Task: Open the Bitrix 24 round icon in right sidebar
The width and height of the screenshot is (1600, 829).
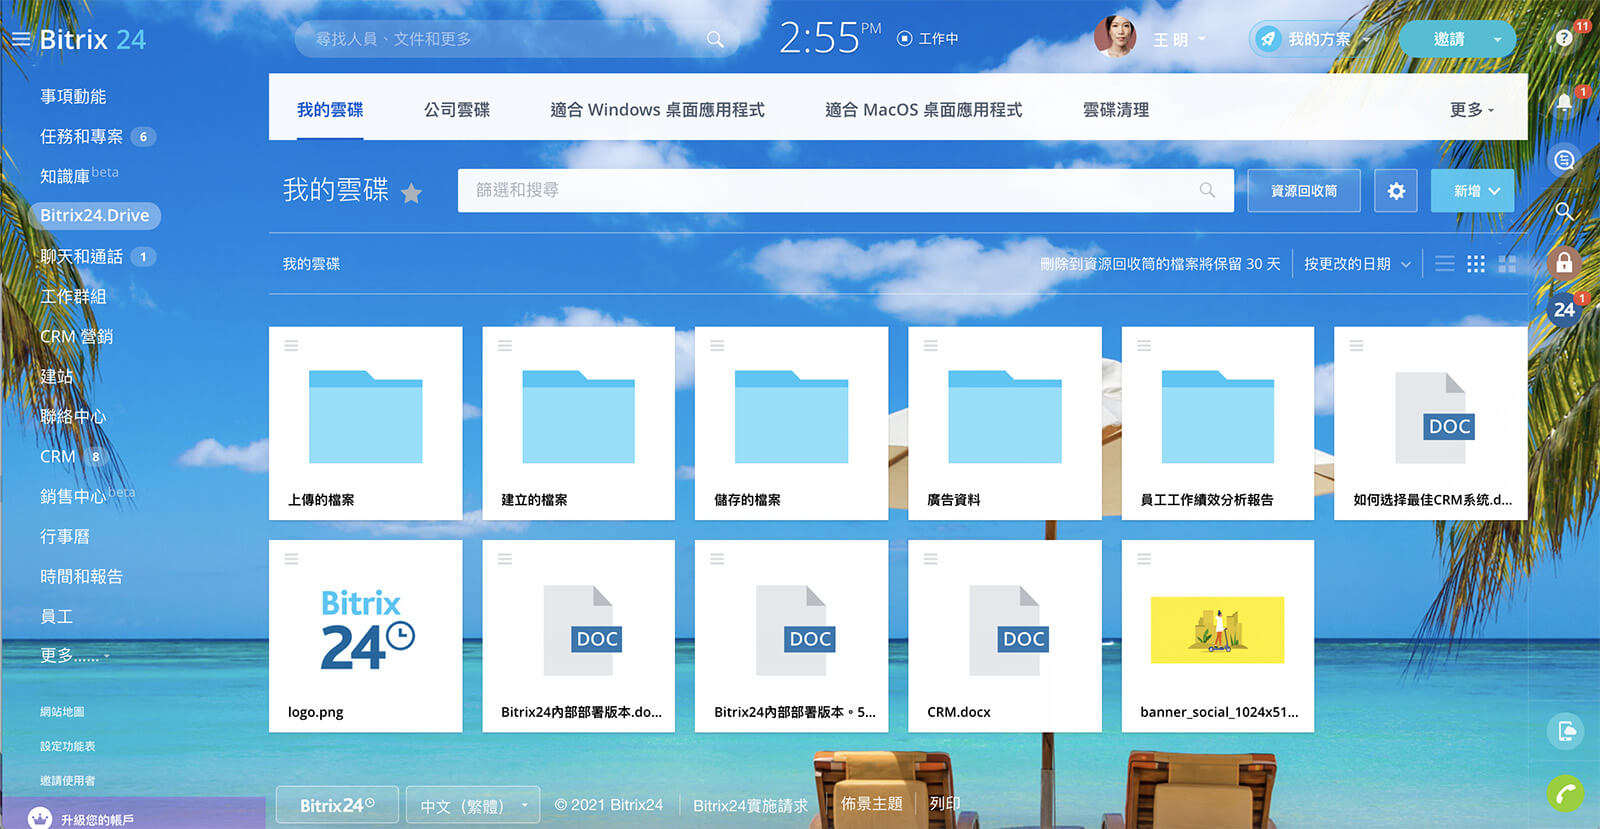Action: (x=1564, y=310)
